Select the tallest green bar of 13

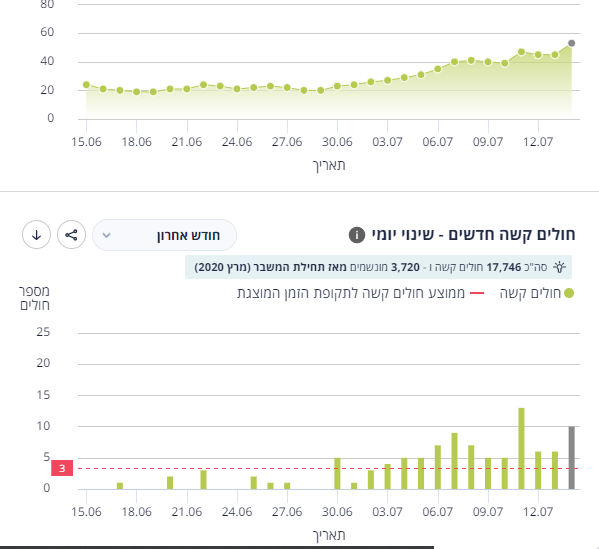[x=521, y=449]
